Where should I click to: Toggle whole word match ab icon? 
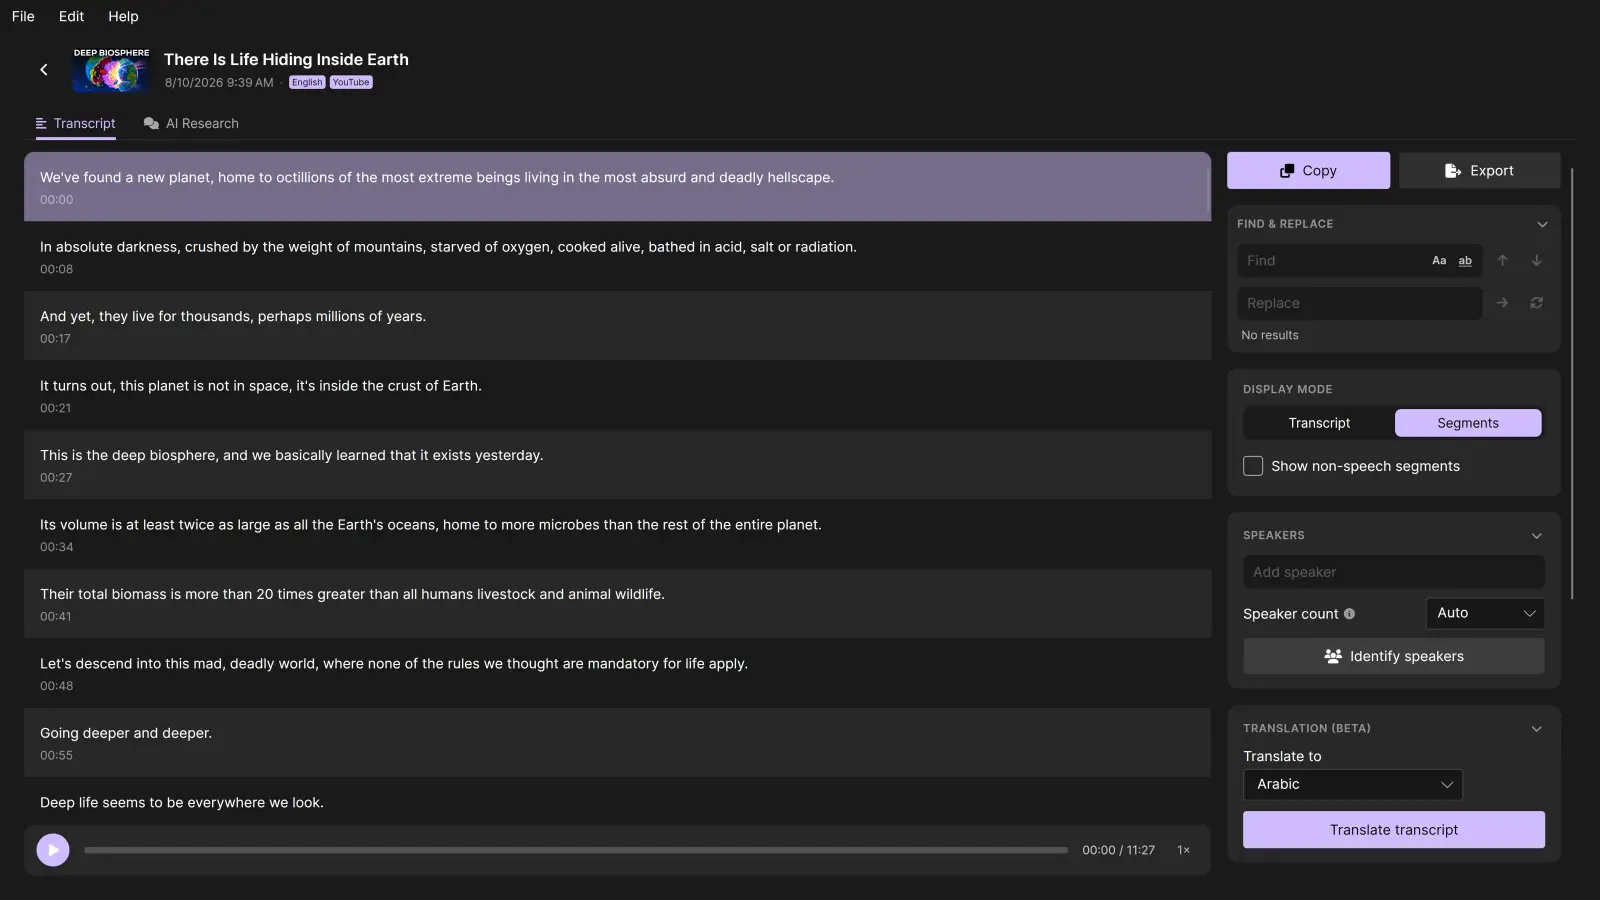(1465, 261)
